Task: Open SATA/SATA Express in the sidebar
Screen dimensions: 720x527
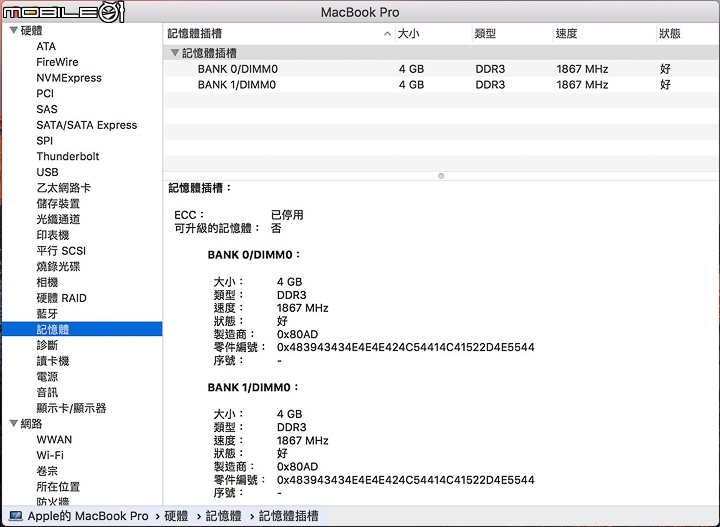Action: [x=87, y=125]
